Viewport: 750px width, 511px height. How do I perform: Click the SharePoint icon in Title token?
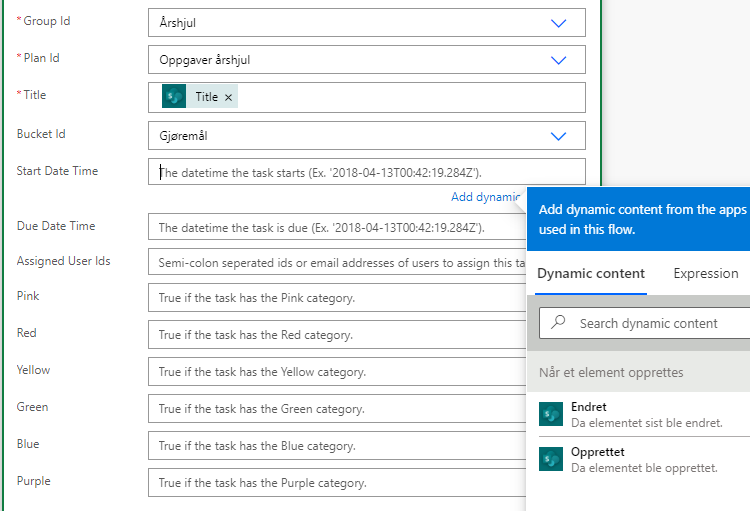(x=174, y=97)
